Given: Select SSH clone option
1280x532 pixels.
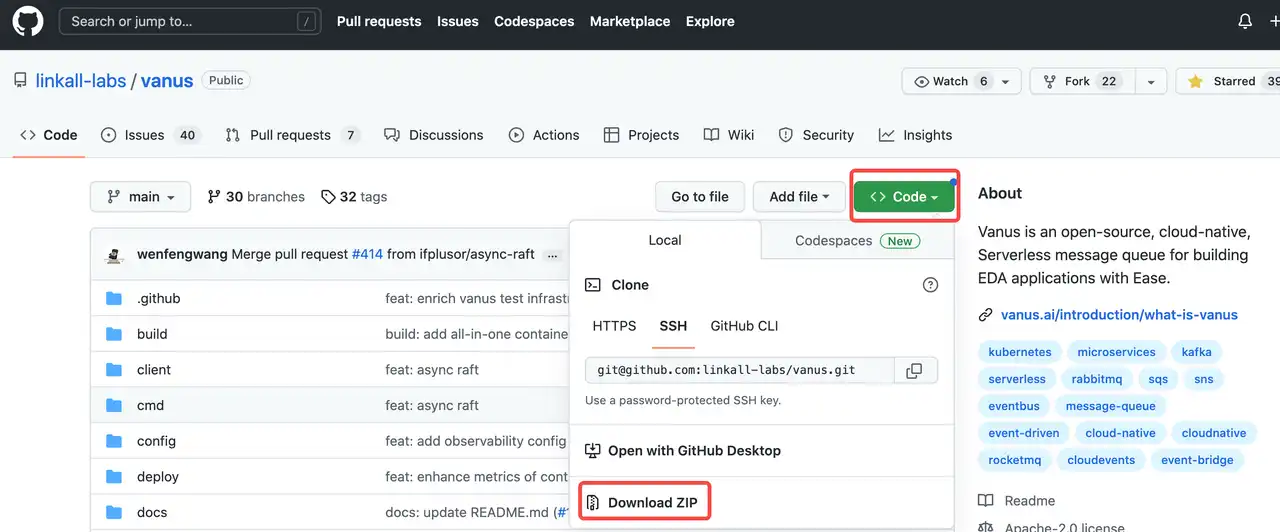Looking at the screenshot, I should tap(673, 326).
